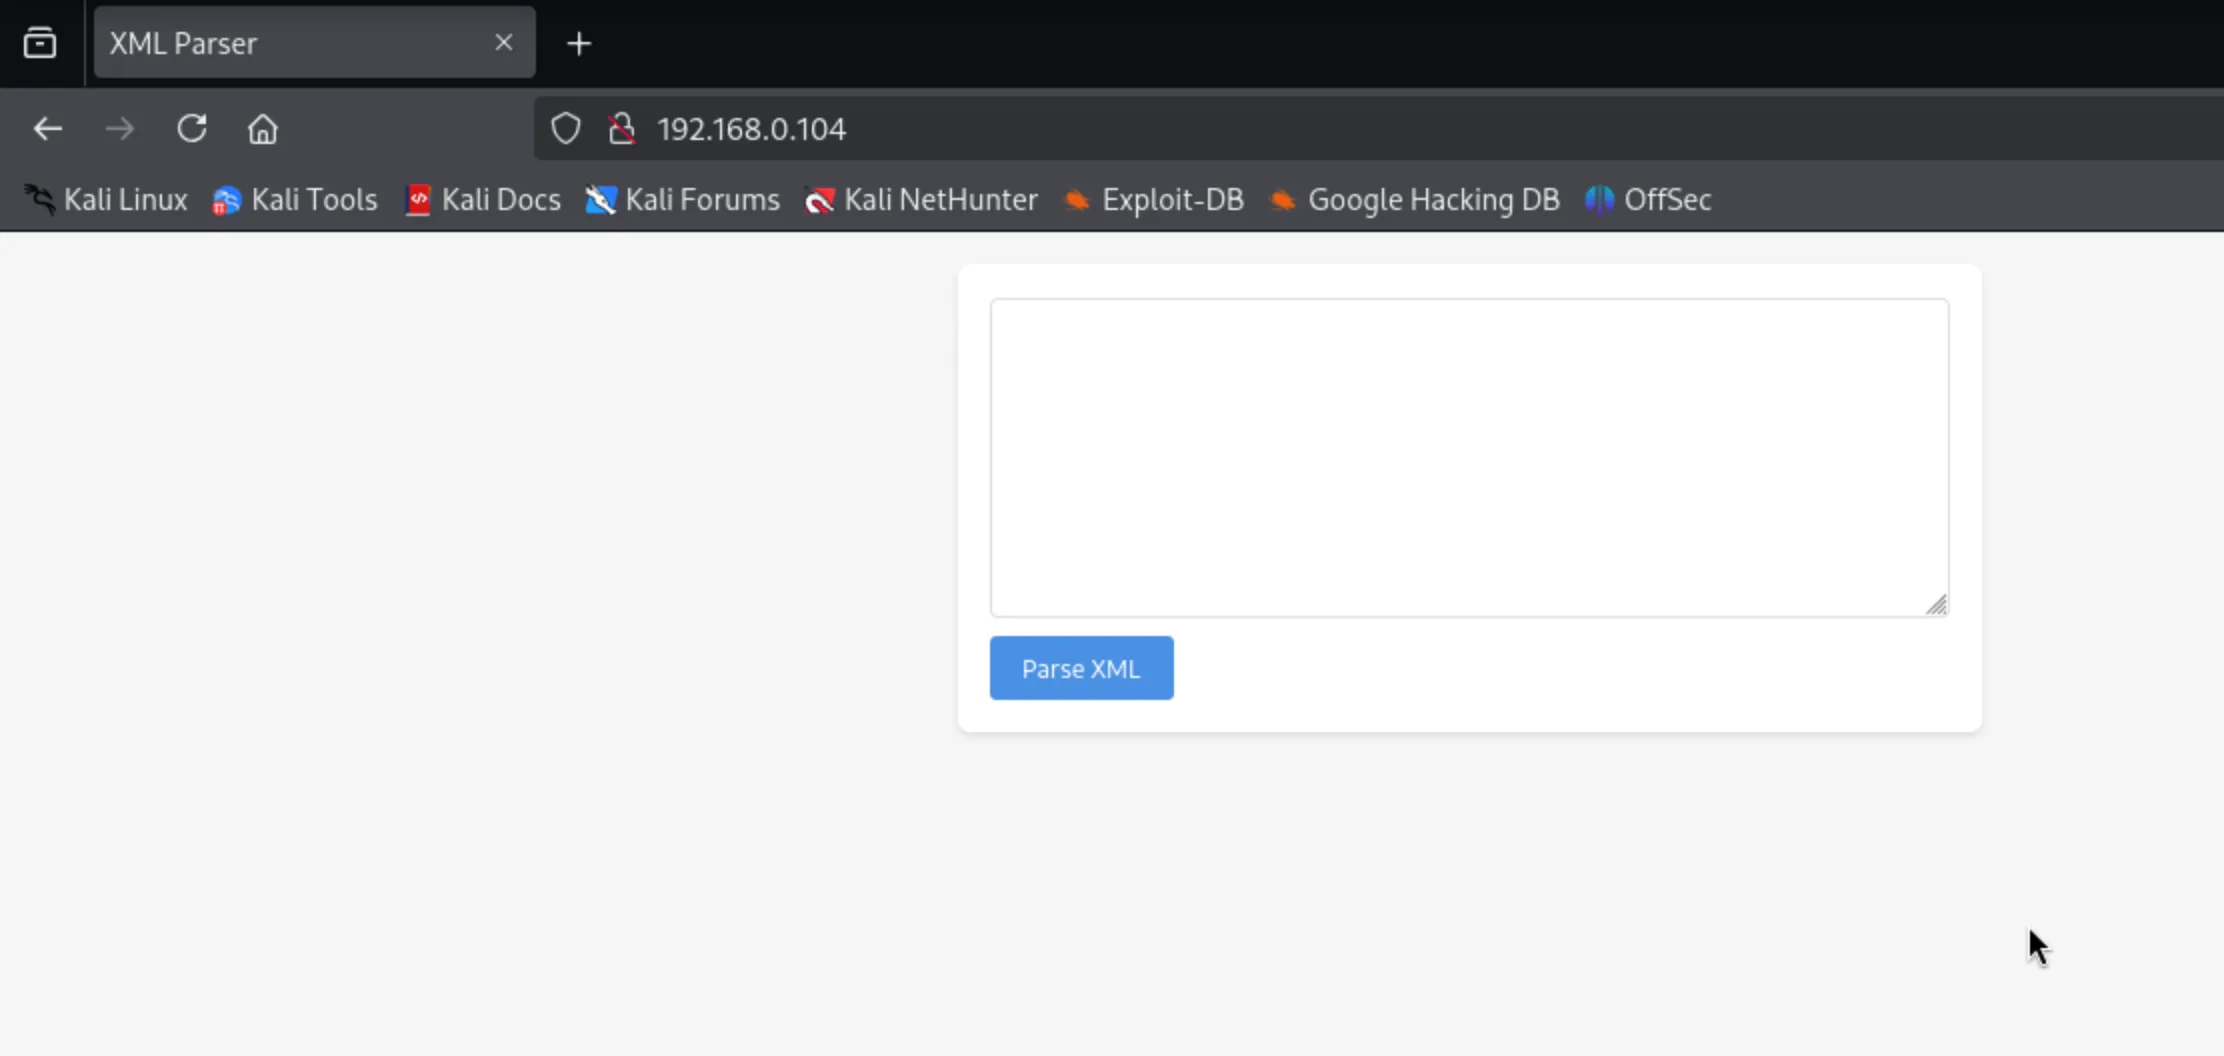Open the Exploit-DB bookmark
The height and width of the screenshot is (1056, 2224).
point(1154,200)
